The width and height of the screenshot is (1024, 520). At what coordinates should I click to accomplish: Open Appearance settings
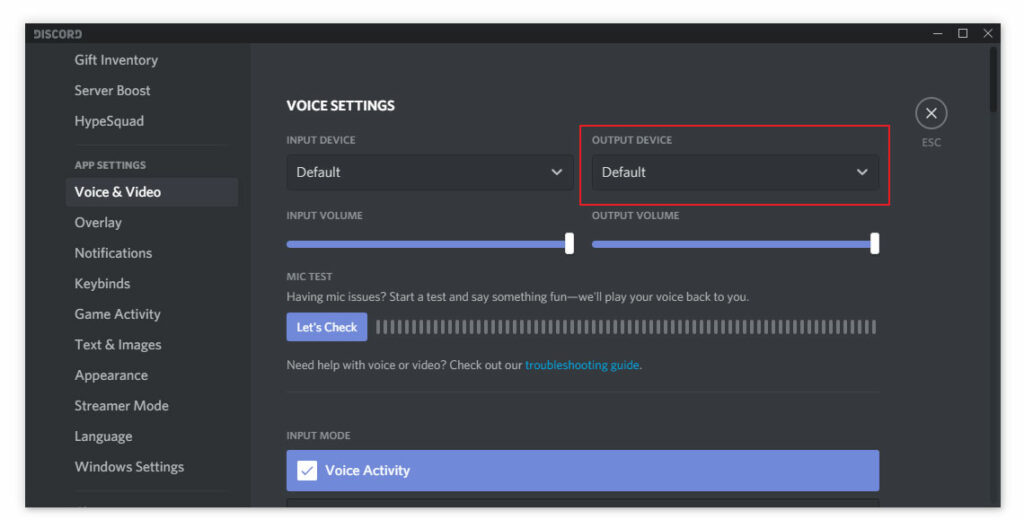(111, 376)
